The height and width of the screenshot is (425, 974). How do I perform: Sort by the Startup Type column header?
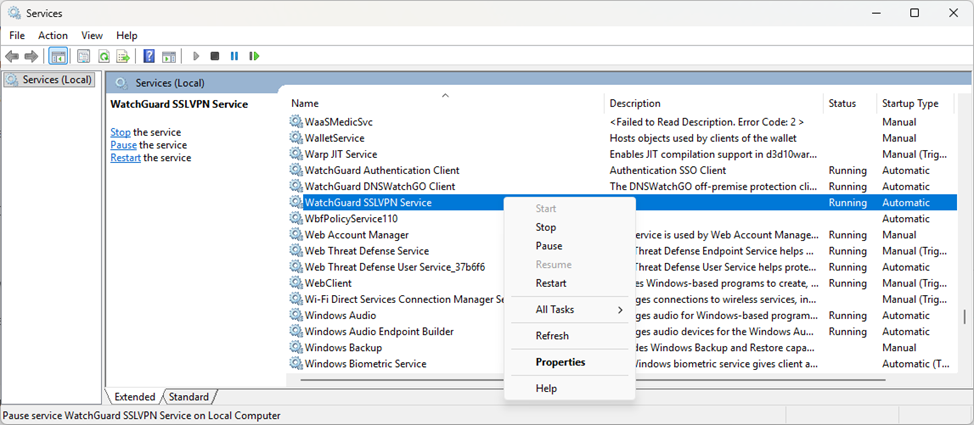(909, 103)
